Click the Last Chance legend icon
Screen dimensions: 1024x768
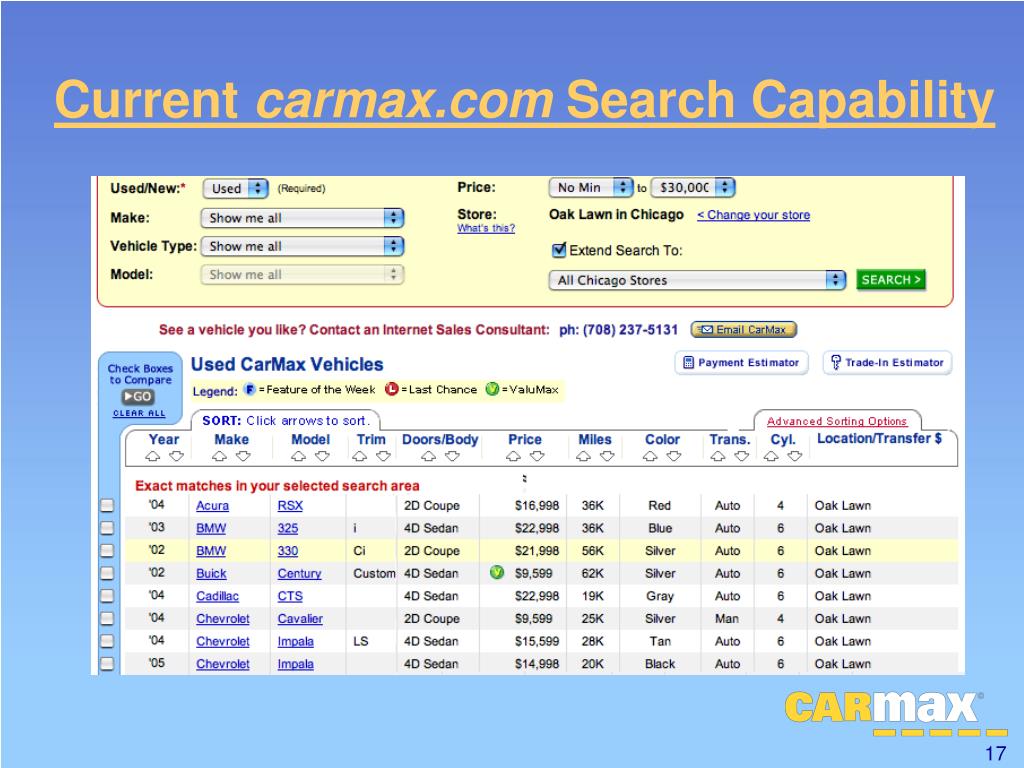pos(391,389)
